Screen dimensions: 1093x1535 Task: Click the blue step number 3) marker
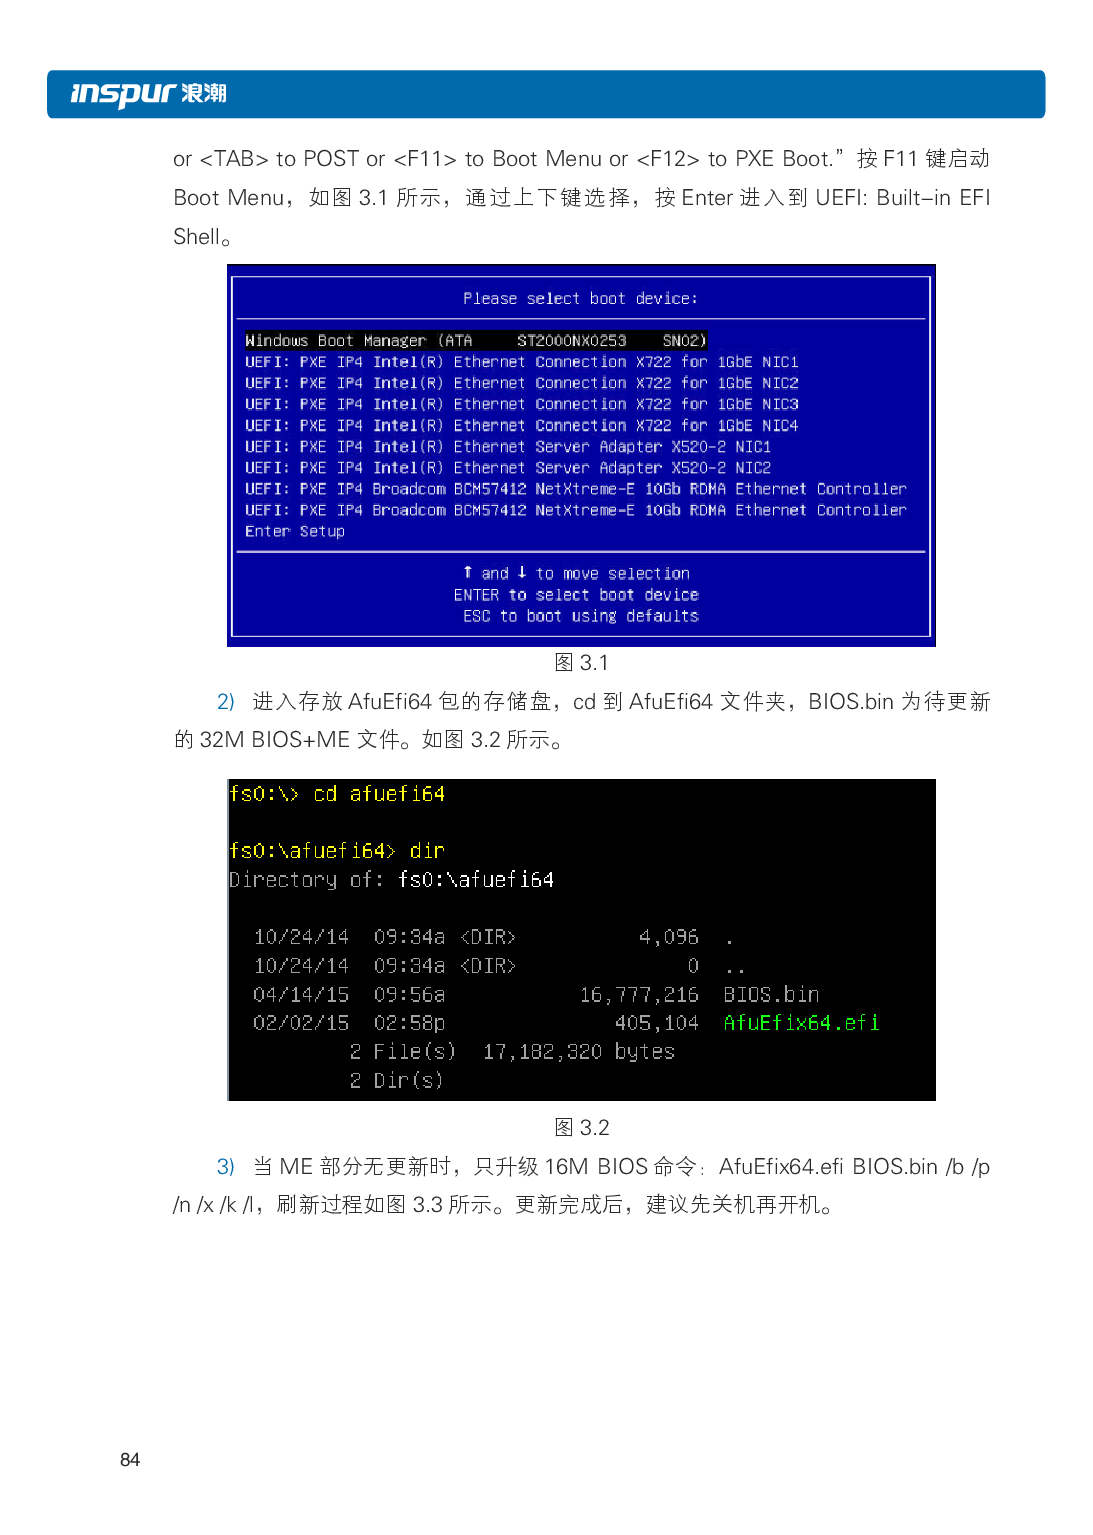point(226,1167)
